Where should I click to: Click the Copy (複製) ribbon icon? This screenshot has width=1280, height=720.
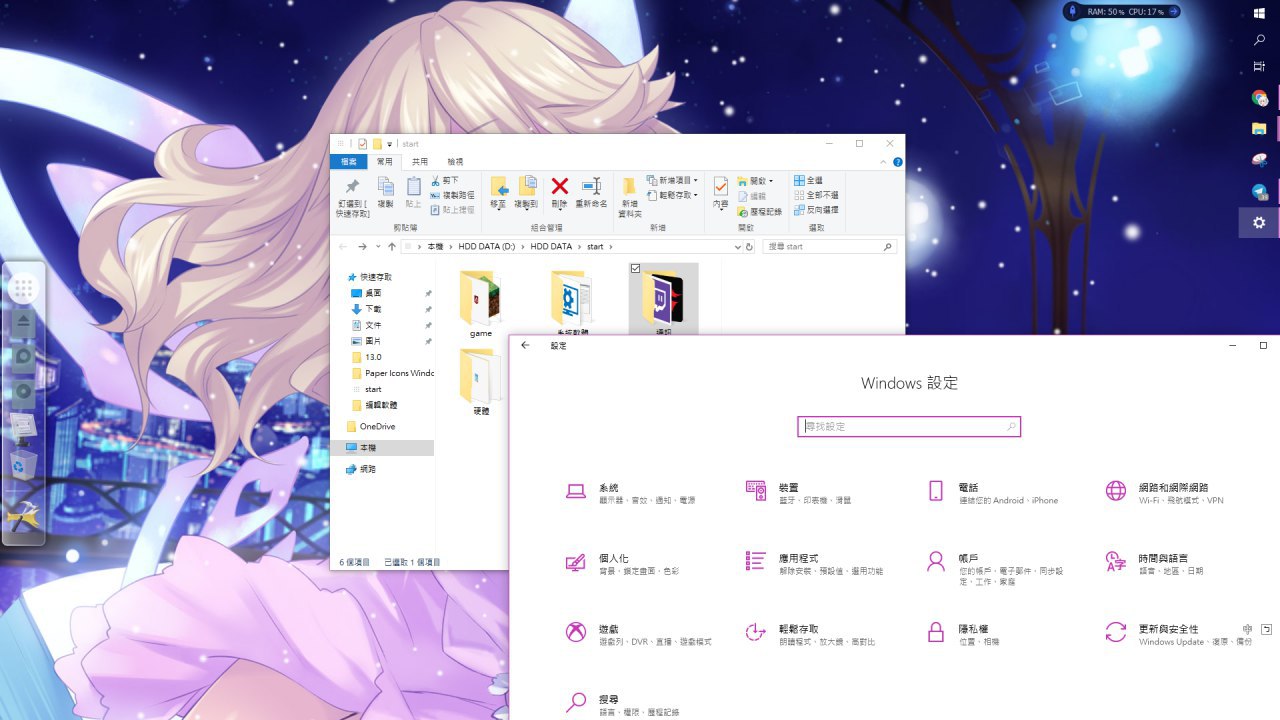385,191
